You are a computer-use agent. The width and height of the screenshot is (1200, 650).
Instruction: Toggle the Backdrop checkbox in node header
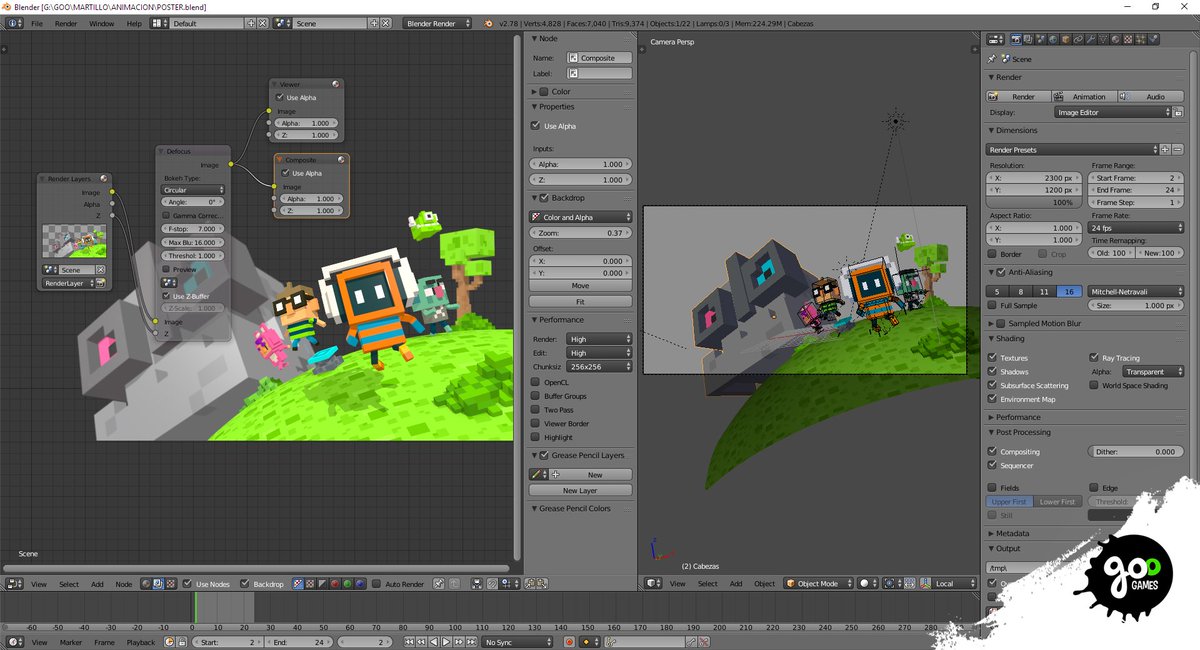[x=246, y=584]
